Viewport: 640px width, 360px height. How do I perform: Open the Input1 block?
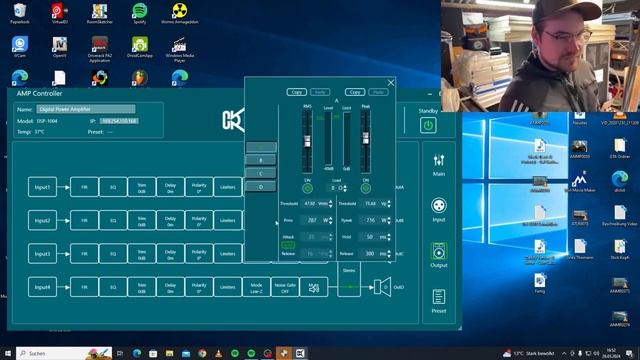42,187
